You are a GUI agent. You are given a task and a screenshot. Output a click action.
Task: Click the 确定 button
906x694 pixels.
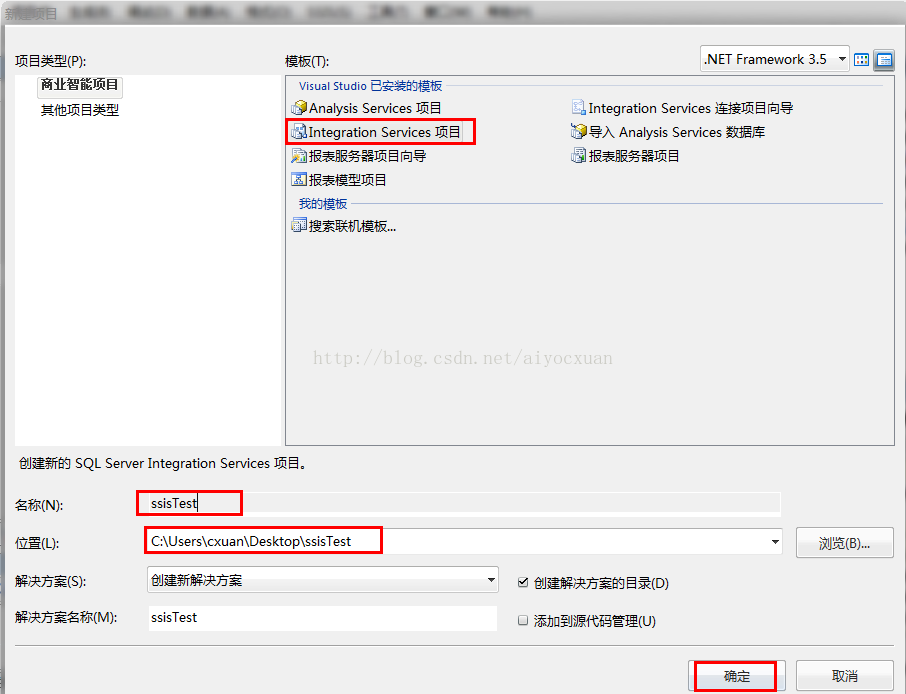click(x=737, y=676)
